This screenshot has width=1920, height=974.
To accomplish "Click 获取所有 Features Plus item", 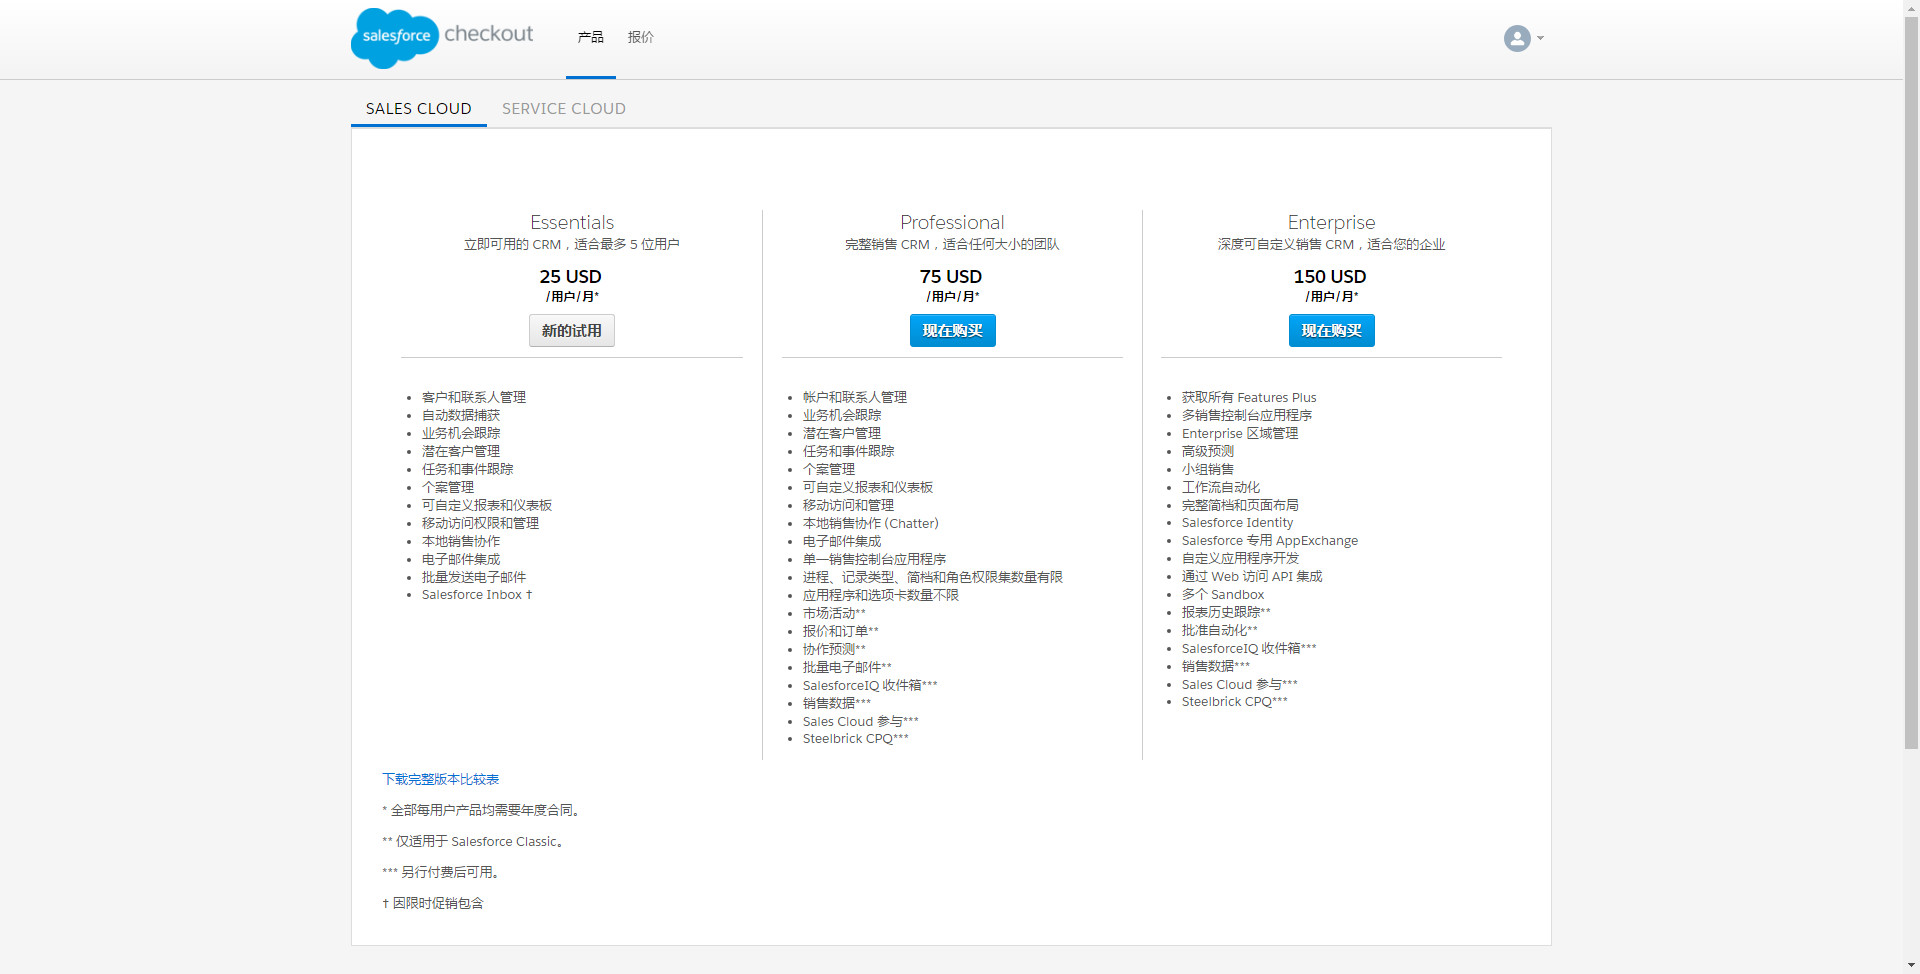I will pyautogui.click(x=1249, y=397).
